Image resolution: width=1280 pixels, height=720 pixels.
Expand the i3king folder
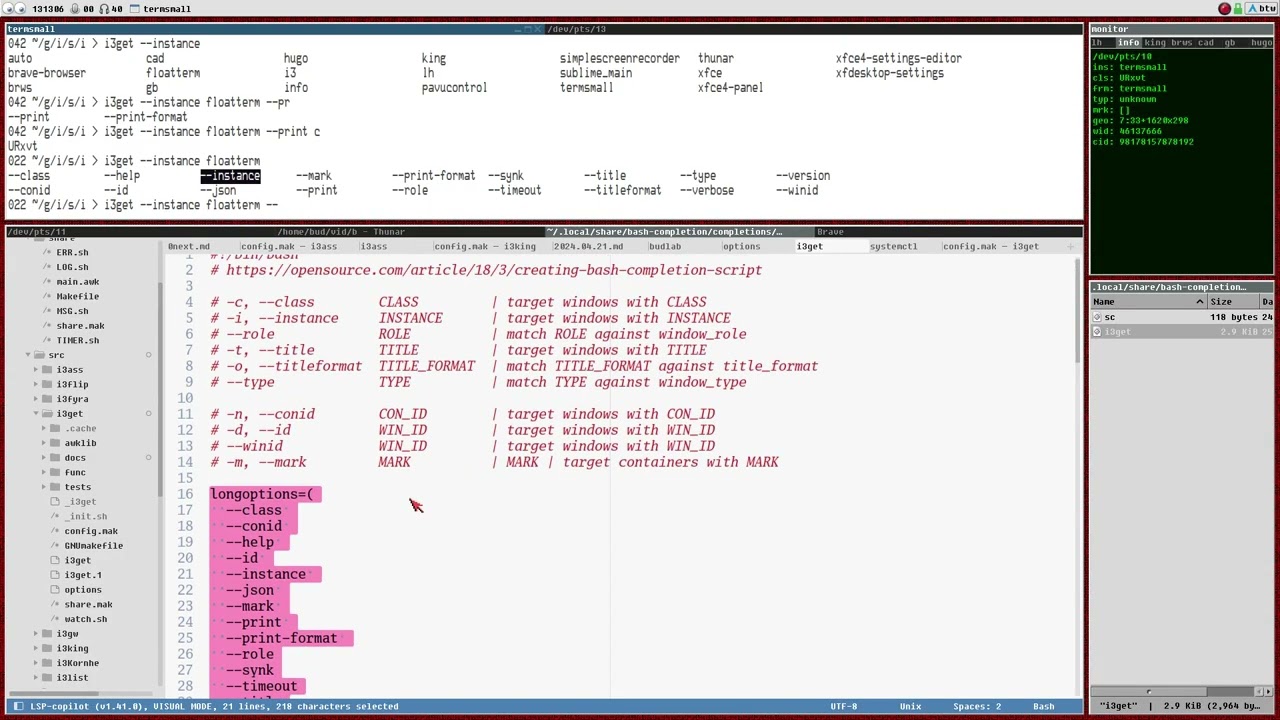coord(36,648)
